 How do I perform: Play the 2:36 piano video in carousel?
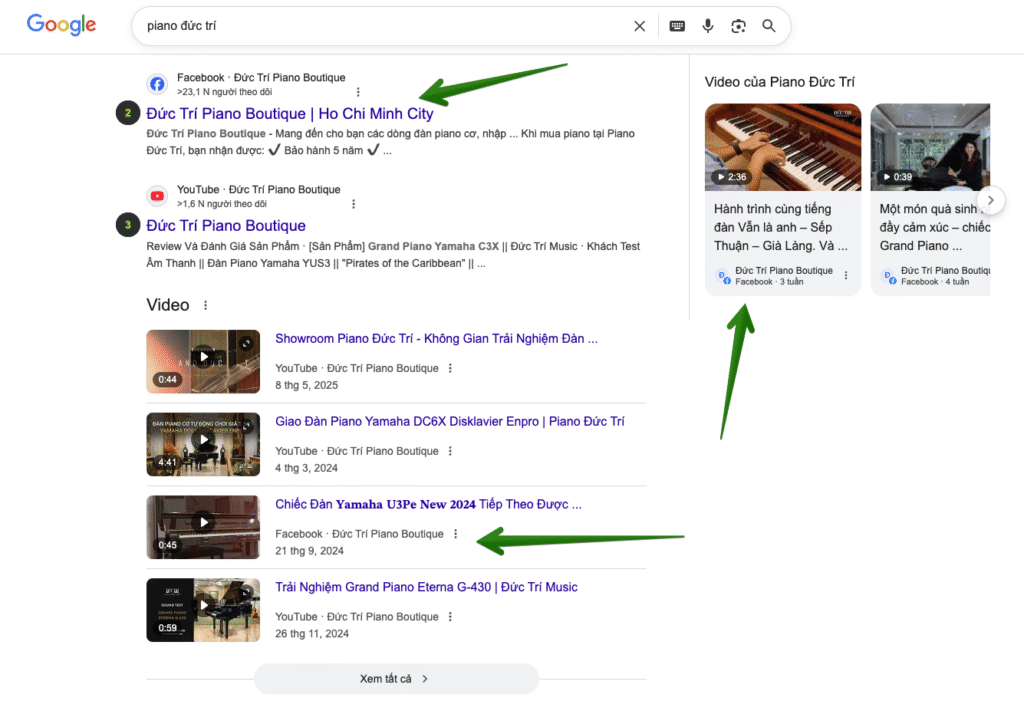(x=782, y=147)
